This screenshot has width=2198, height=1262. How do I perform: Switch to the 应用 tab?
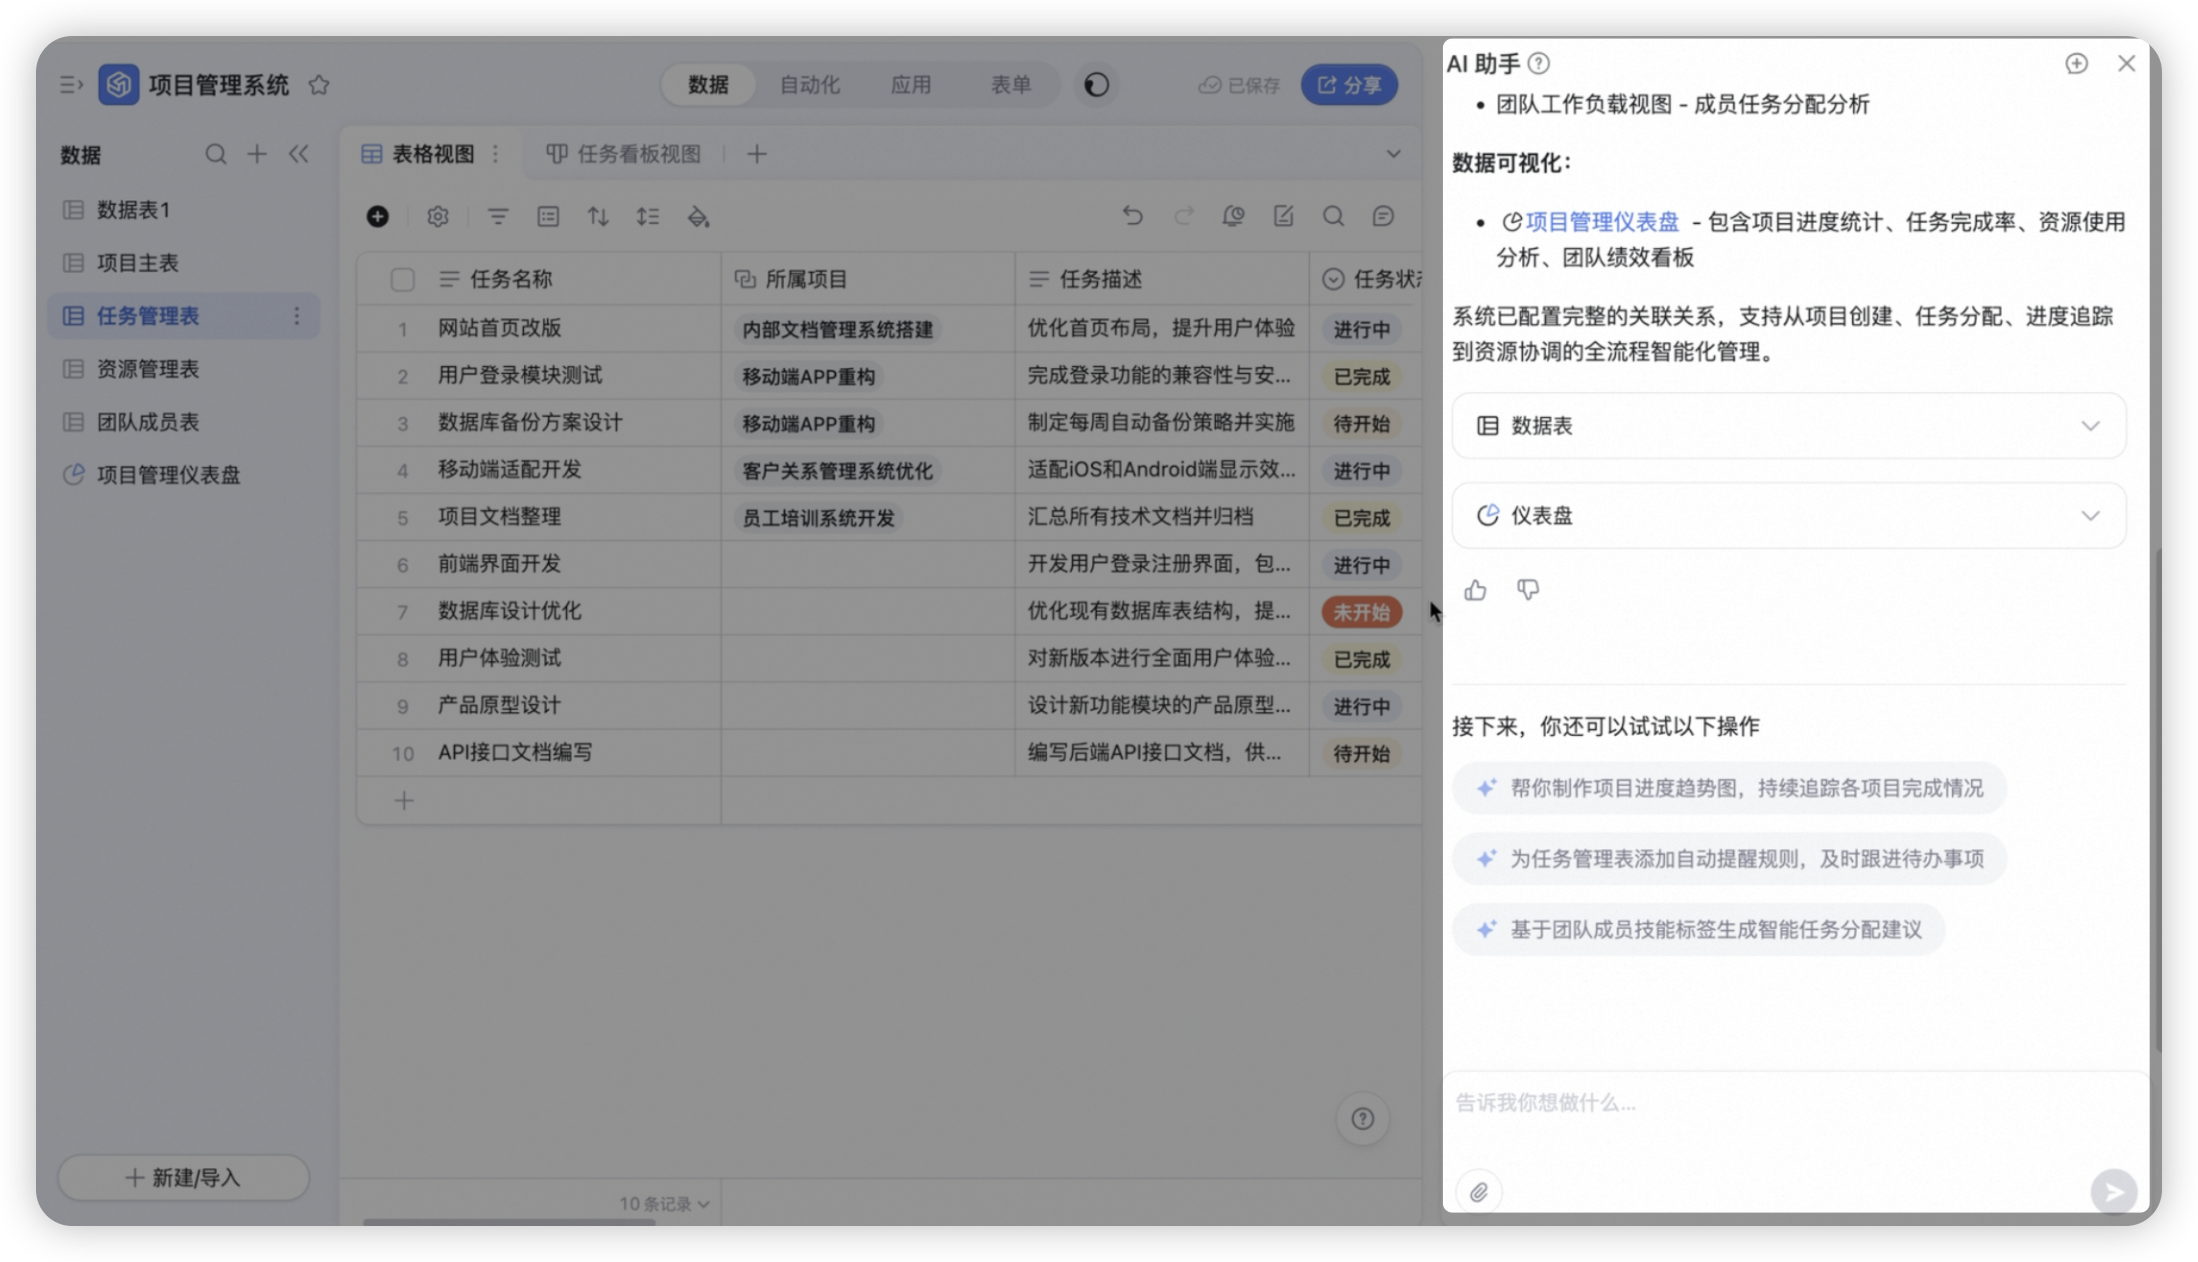pos(910,85)
